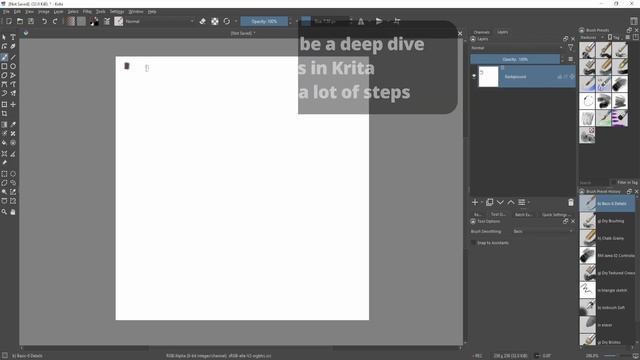This screenshot has height=360, width=640.
Task: Click the Open File toolbar icon
Action: point(20,21)
